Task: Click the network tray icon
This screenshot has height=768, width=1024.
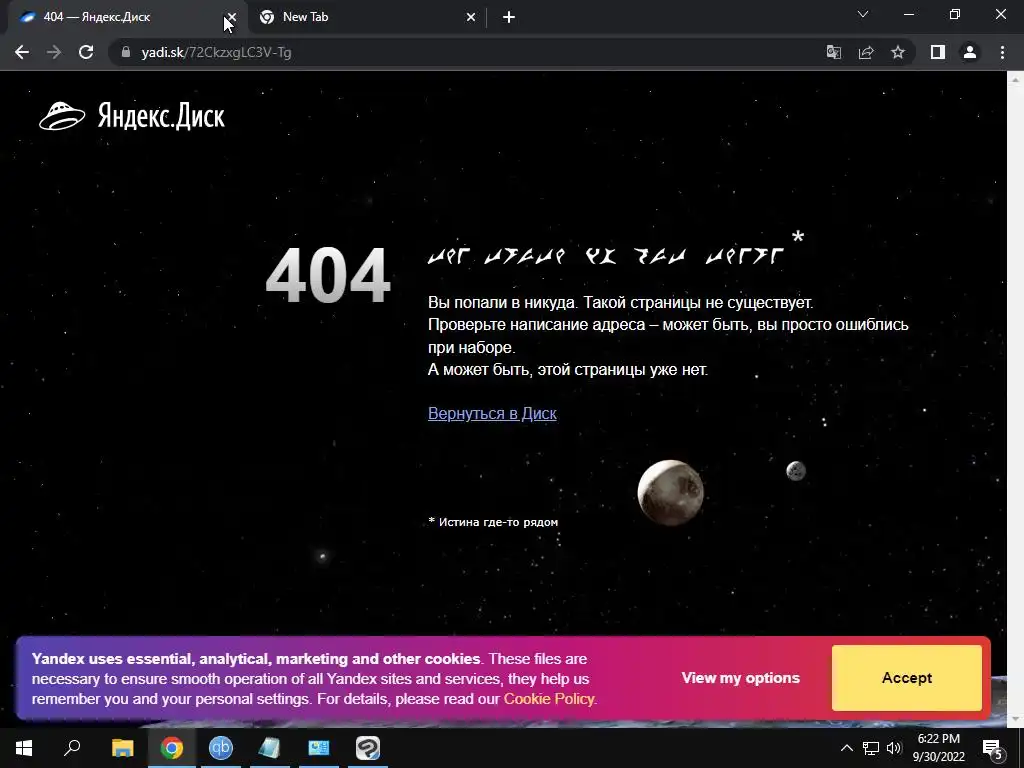Action: pyautogui.click(x=871, y=748)
